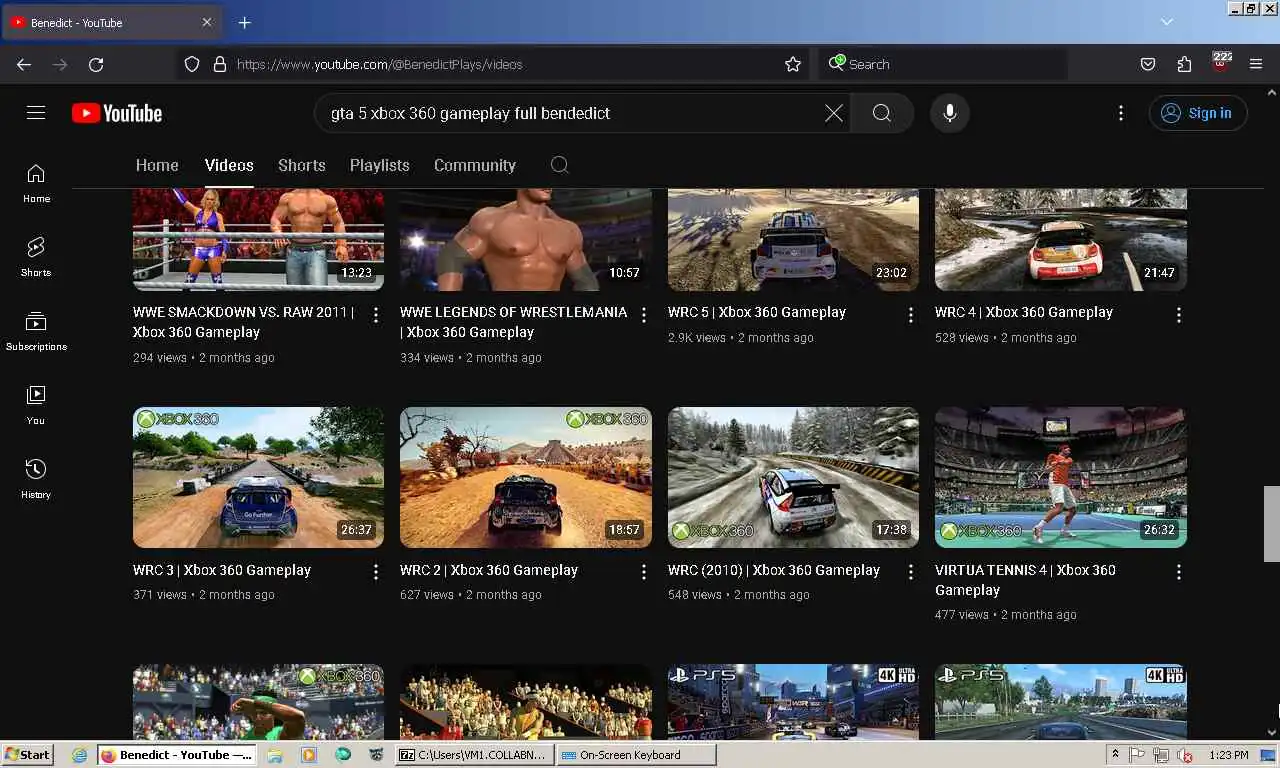This screenshot has width=1280, height=768.
Task: Click the YouTube logo
Action: pyautogui.click(x=117, y=113)
